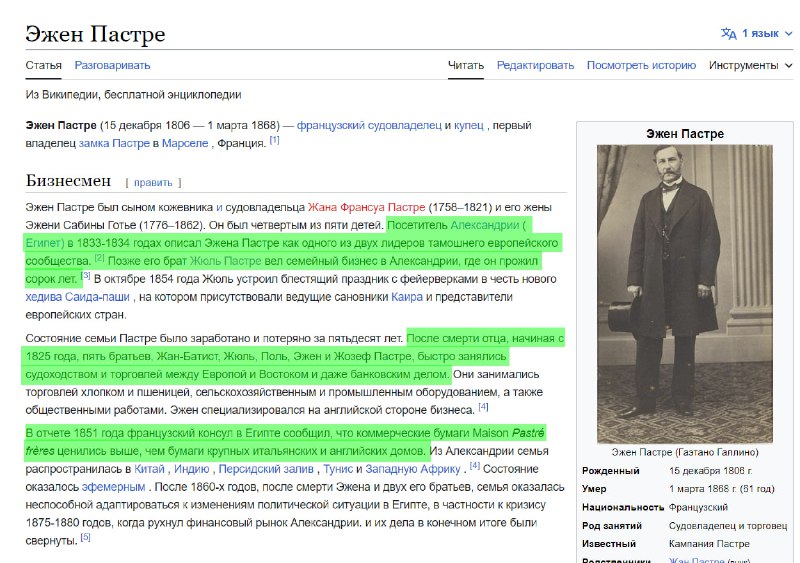Open the portrait photo of Эжен Пастре

(685, 294)
